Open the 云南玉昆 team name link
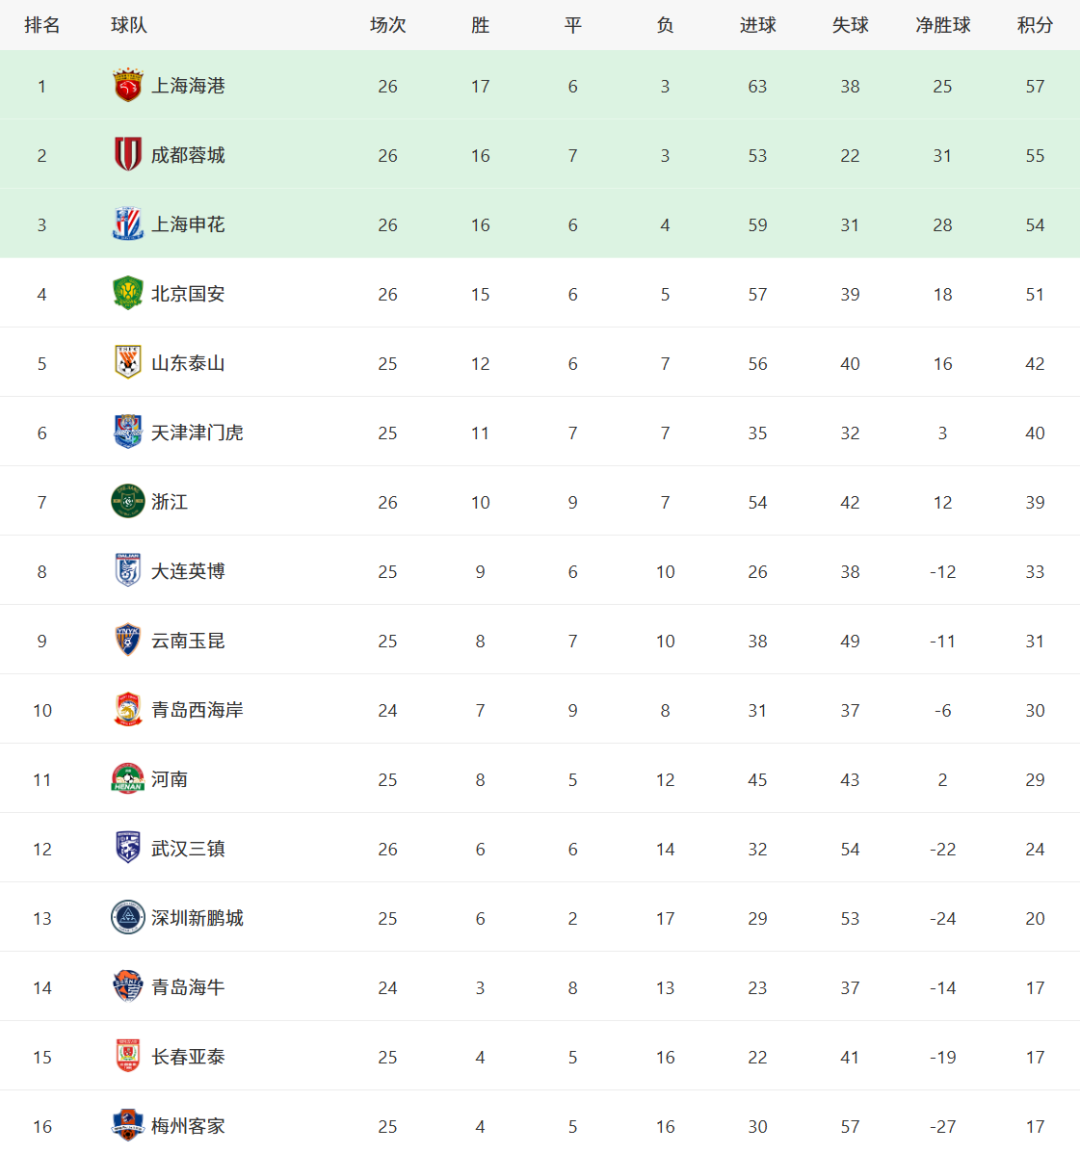1080x1154 pixels. click(188, 640)
